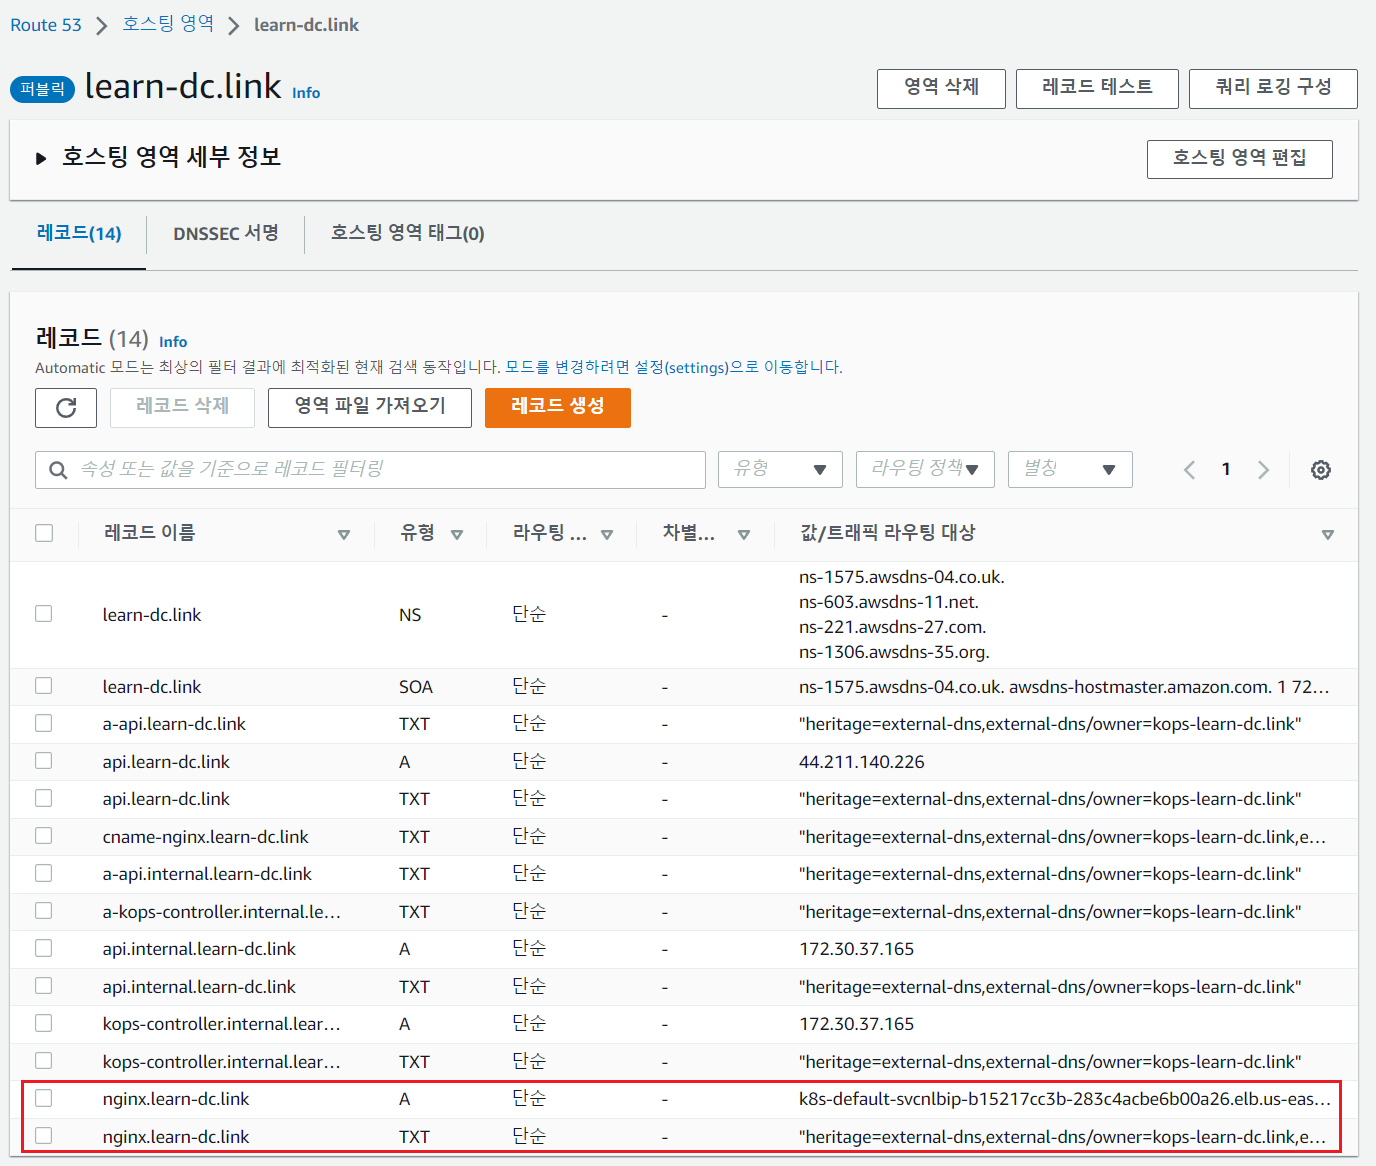Open the table settings gear icon
Viewport: 1376px width, 1166px height.
tap(1320, 470)
